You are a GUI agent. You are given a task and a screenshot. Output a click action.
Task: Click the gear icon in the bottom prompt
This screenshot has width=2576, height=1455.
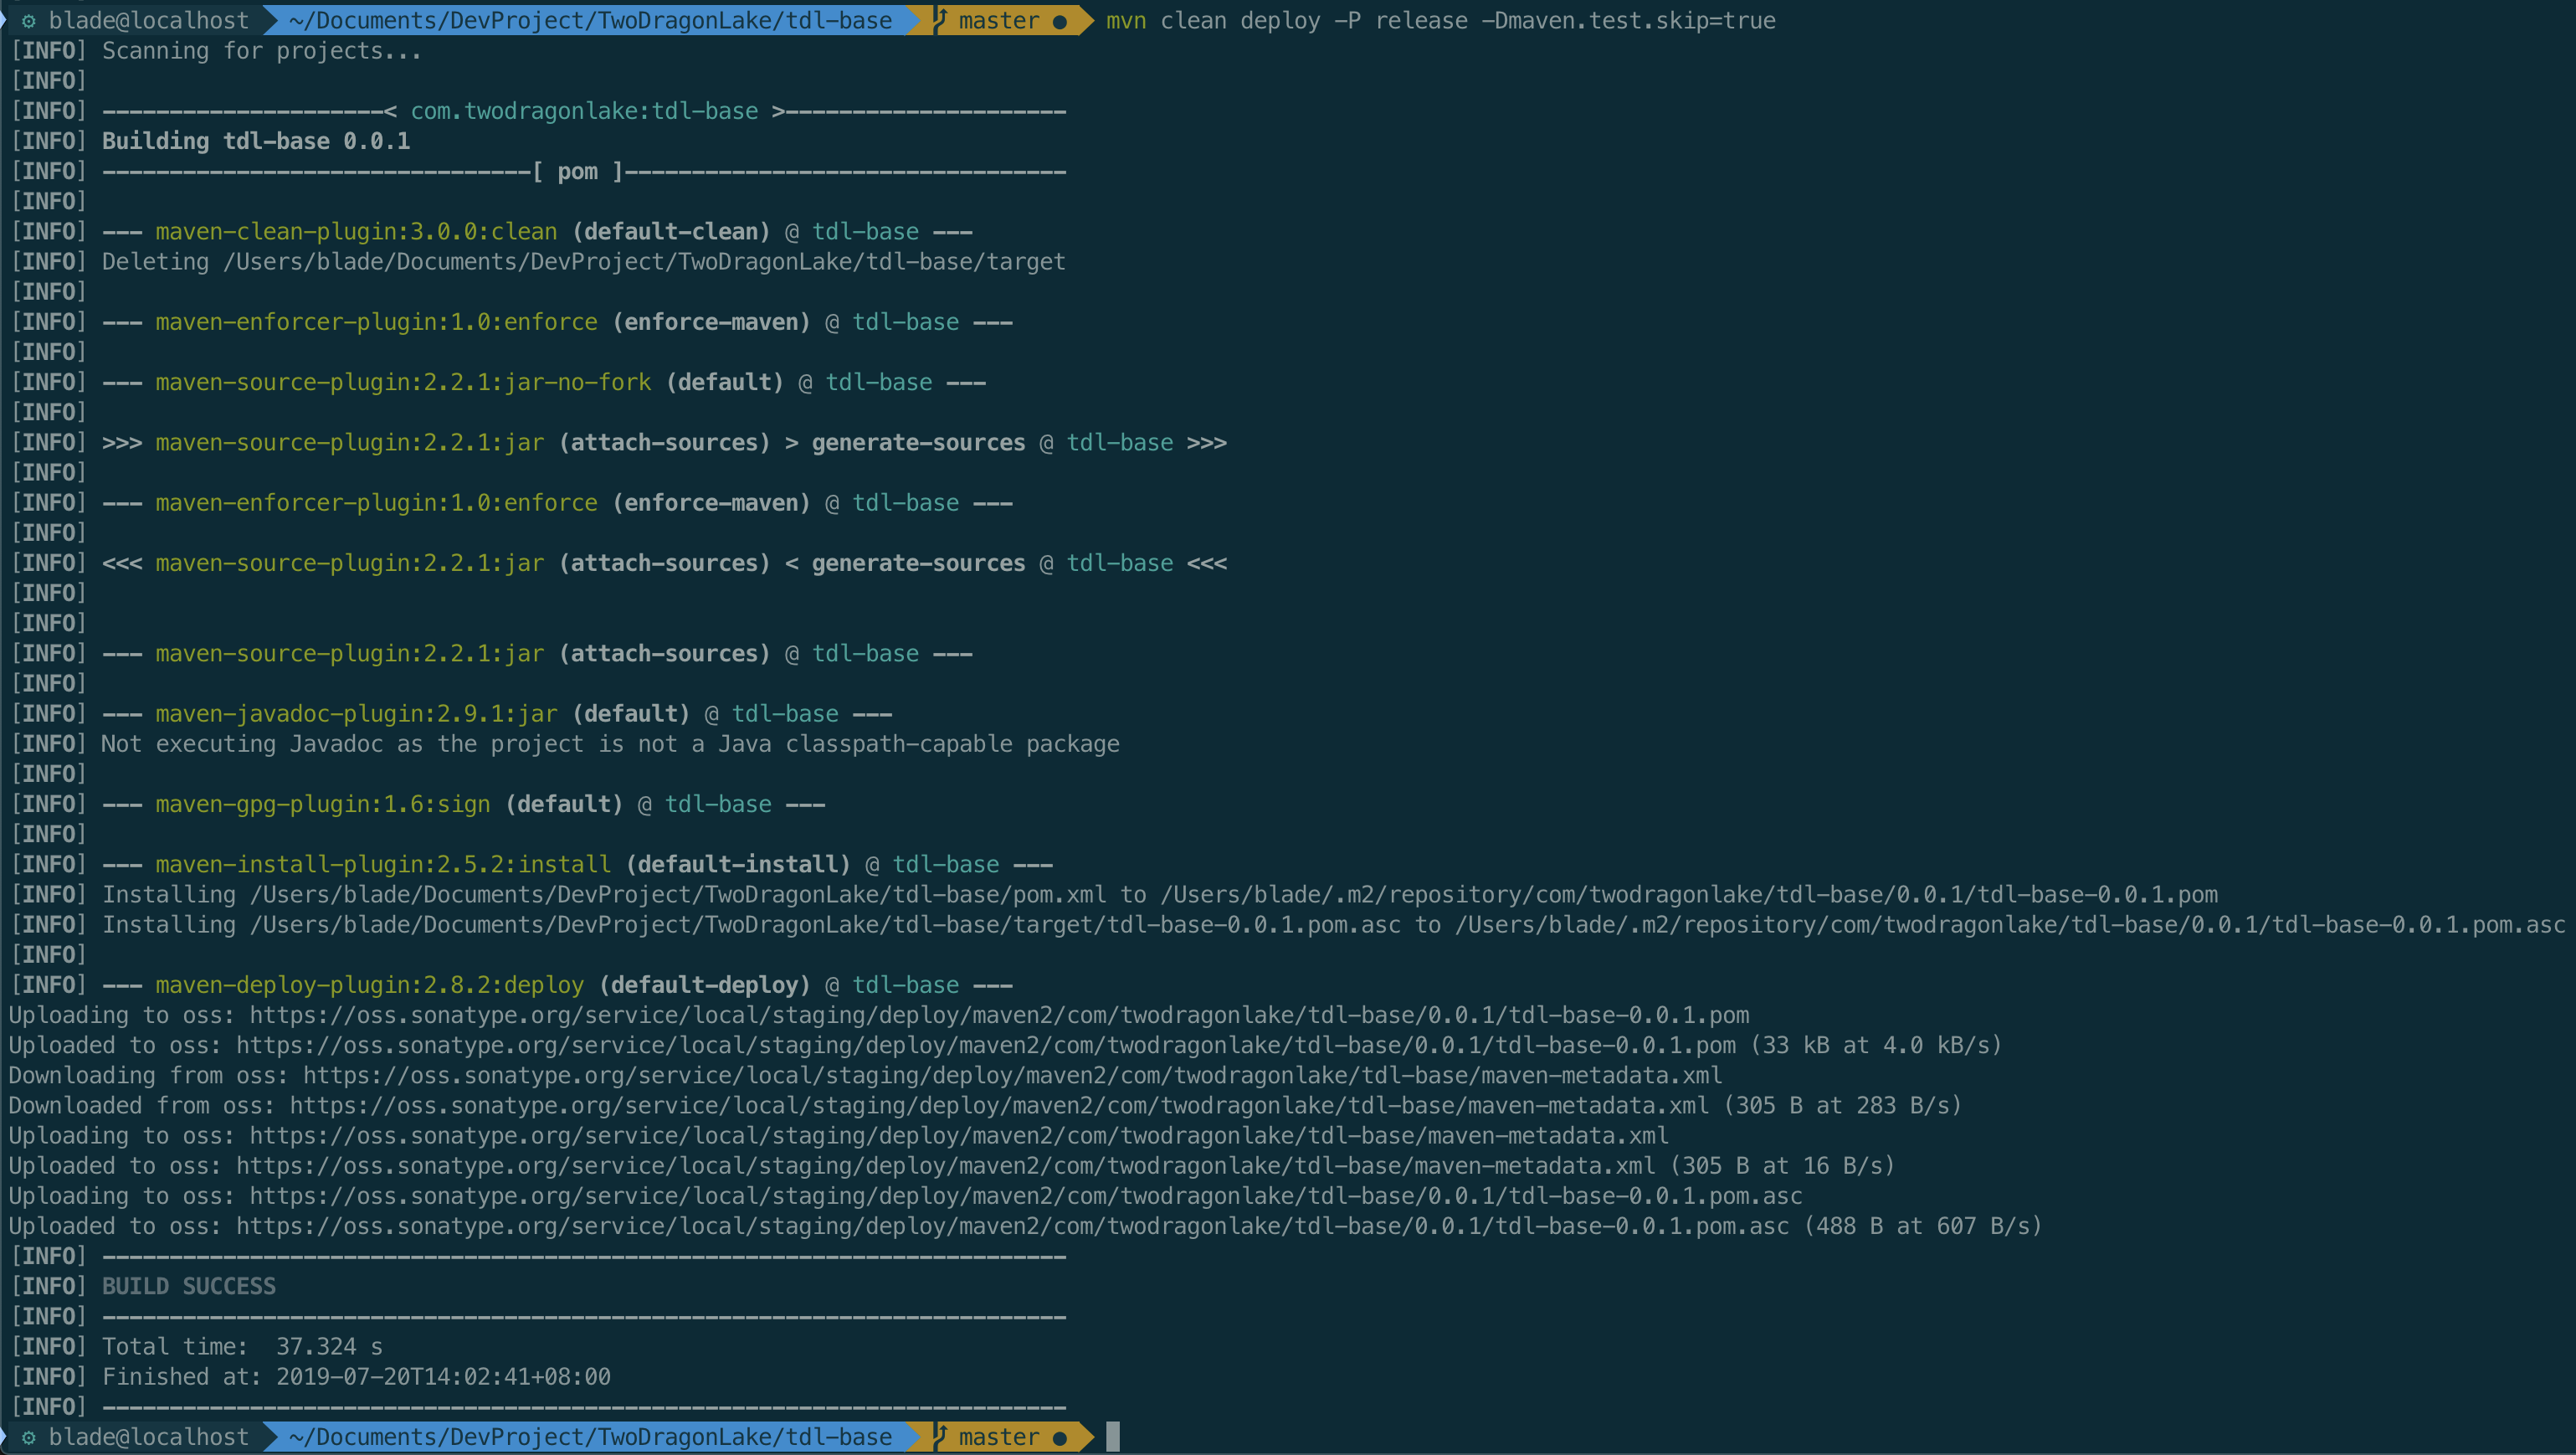tap(29, 1437)
